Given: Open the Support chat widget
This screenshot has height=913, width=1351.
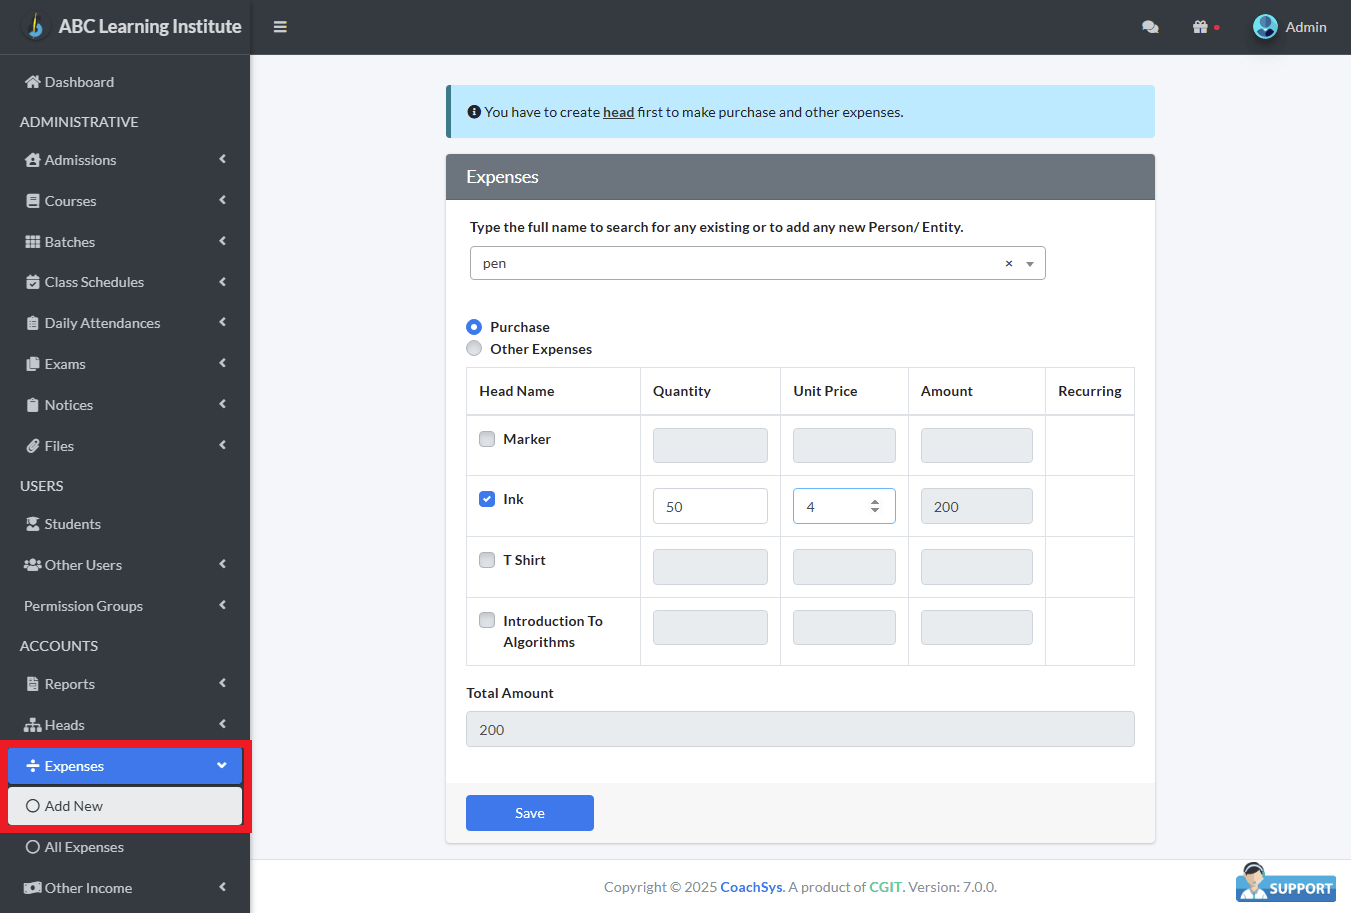Looking at the screenshot, I should pyautogui.click(x=1285, y=884).
